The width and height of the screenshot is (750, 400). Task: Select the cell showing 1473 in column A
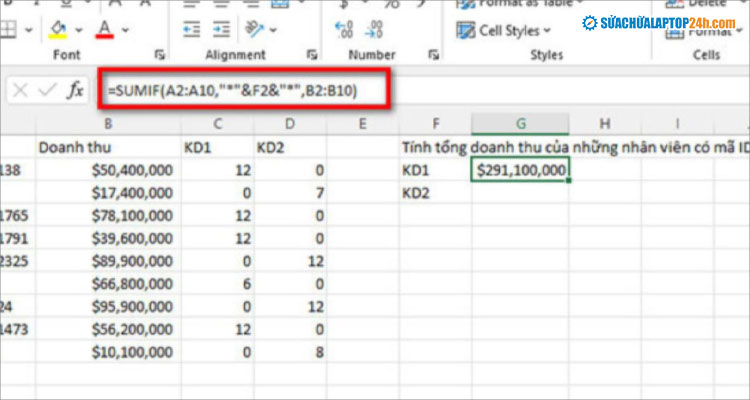pos(18,330)
